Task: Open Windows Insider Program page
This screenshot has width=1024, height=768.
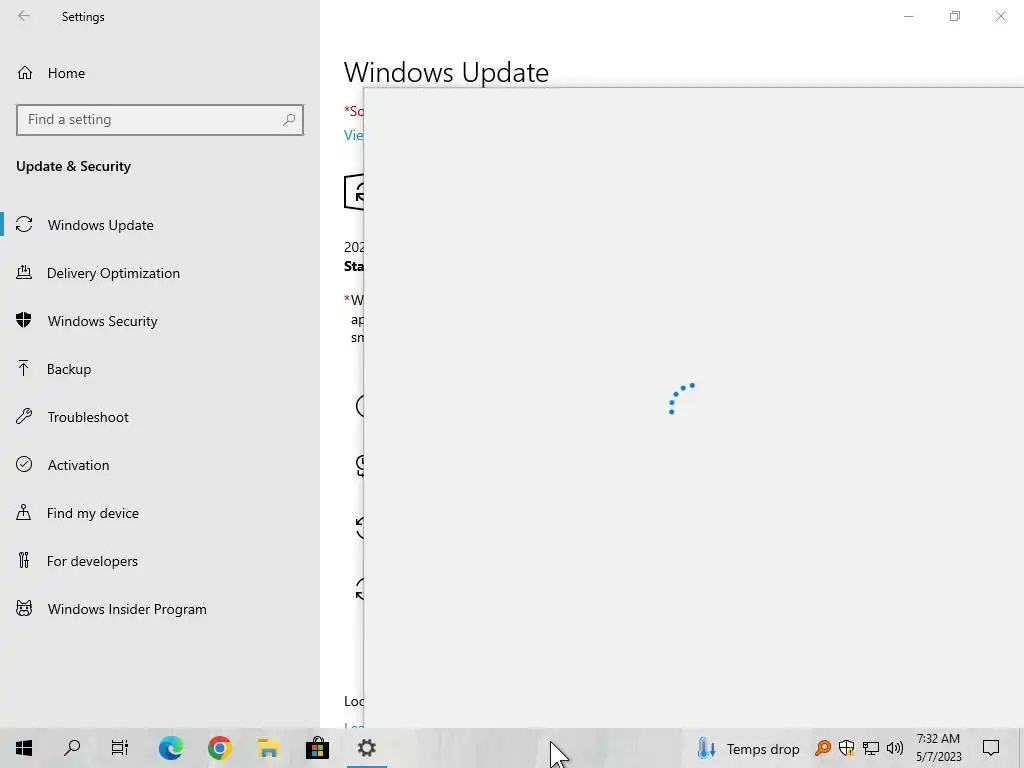Action: tap(160, 609)
